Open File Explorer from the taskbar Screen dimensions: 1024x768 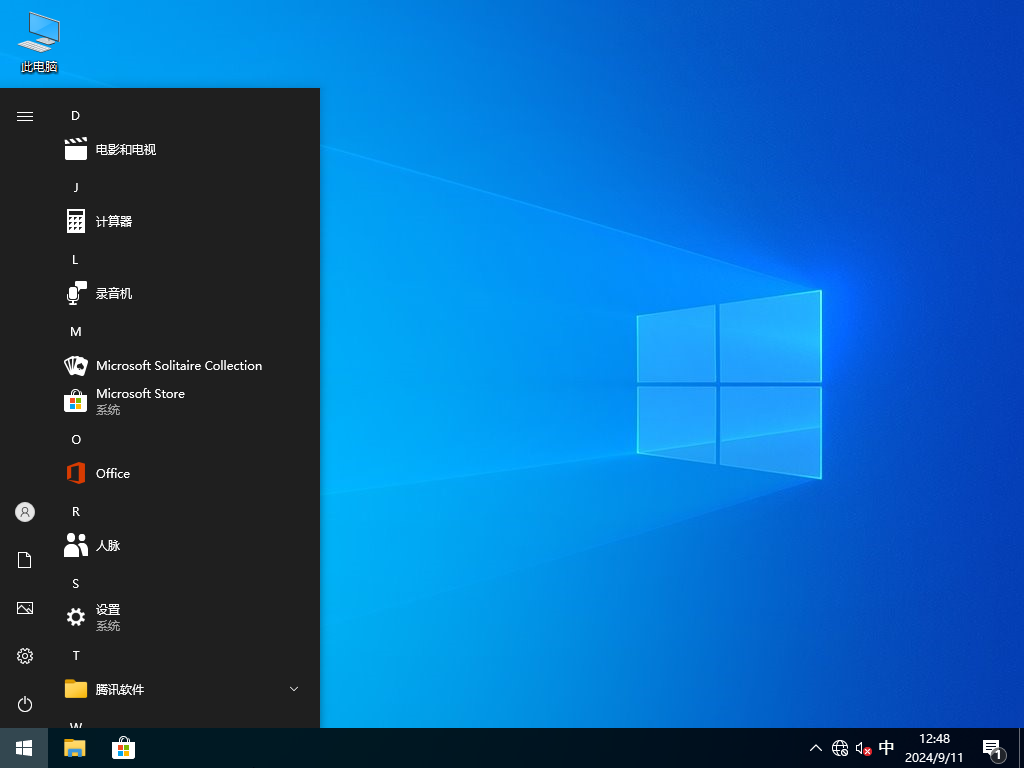(x=74, y=748)
